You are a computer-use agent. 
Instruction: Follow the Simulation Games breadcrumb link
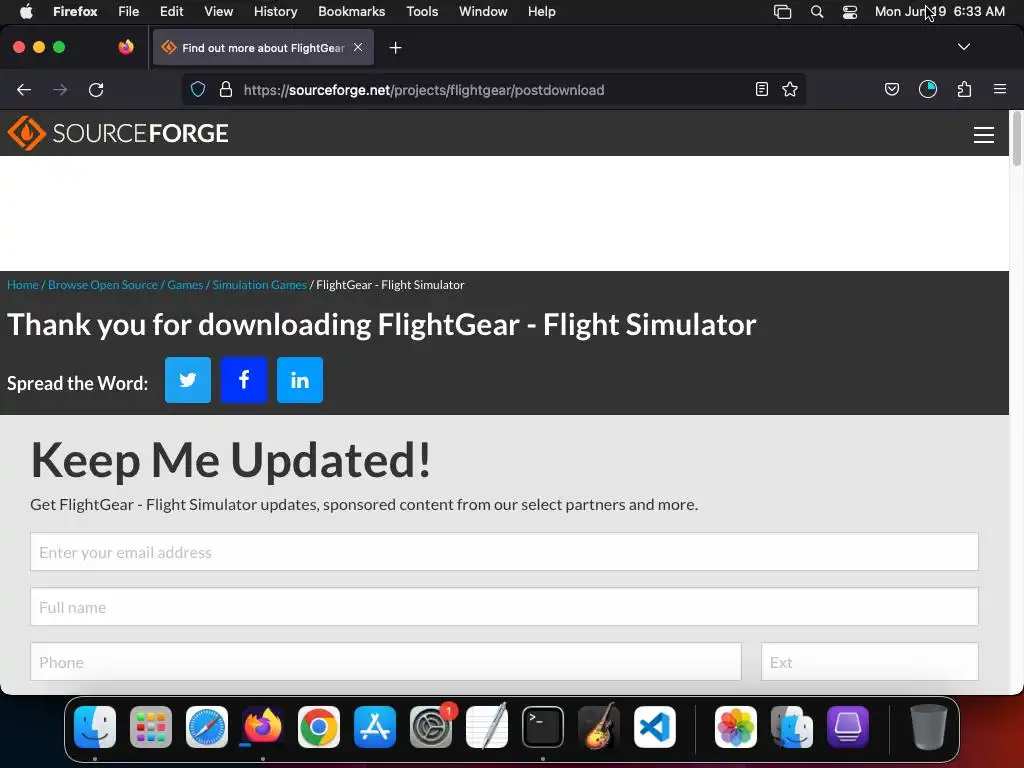(259, 285)
